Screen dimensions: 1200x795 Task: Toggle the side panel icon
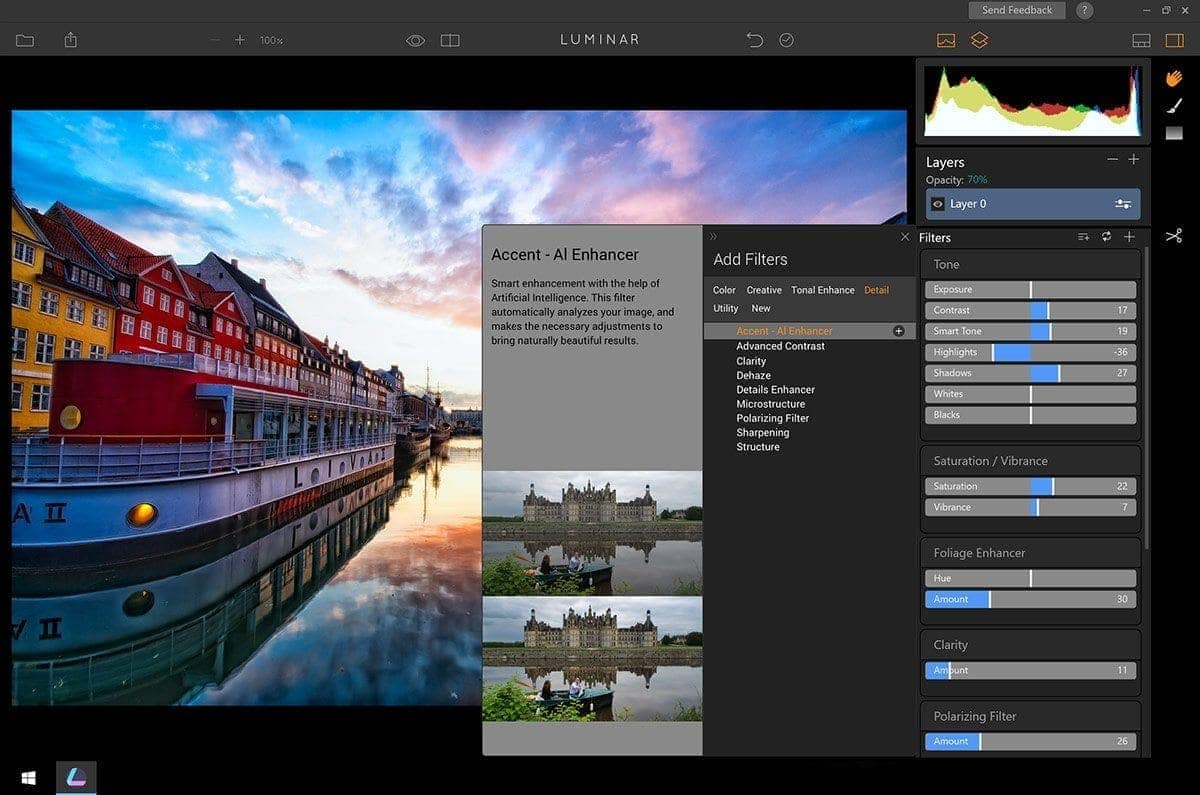pyautogui.click(x=1174, y=40)
